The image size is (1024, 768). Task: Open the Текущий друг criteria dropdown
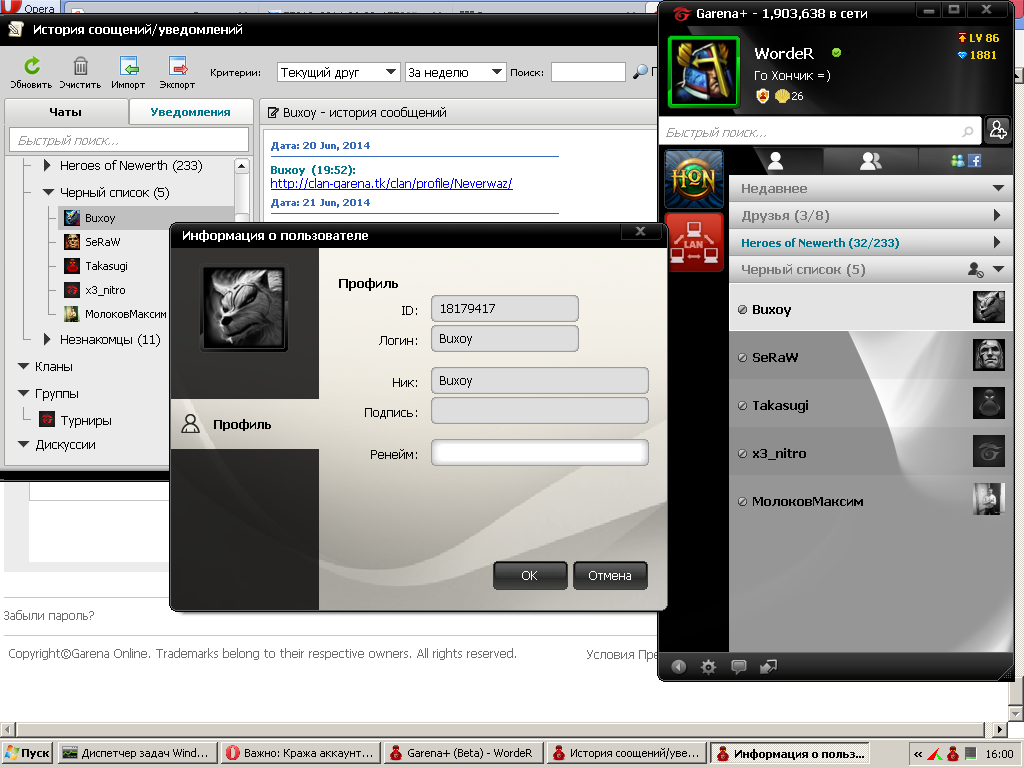338,72
